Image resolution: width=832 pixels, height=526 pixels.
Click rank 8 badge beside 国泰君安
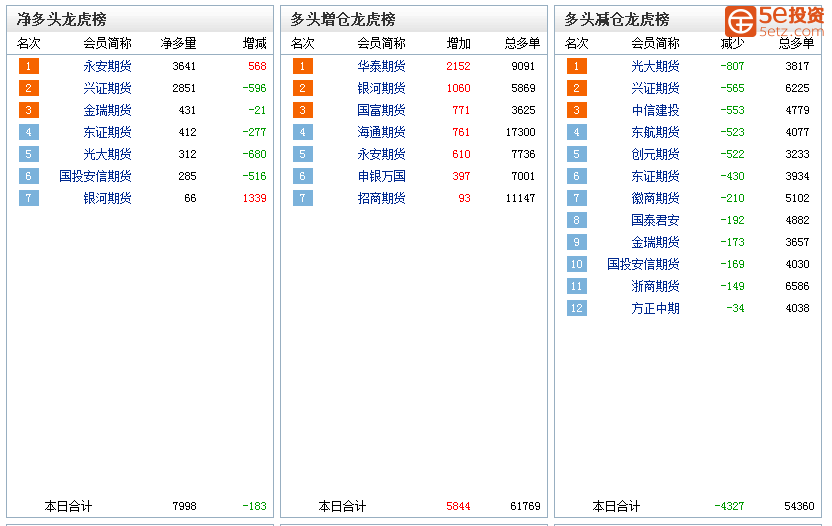pyautogui.click(x=577, y=220)
